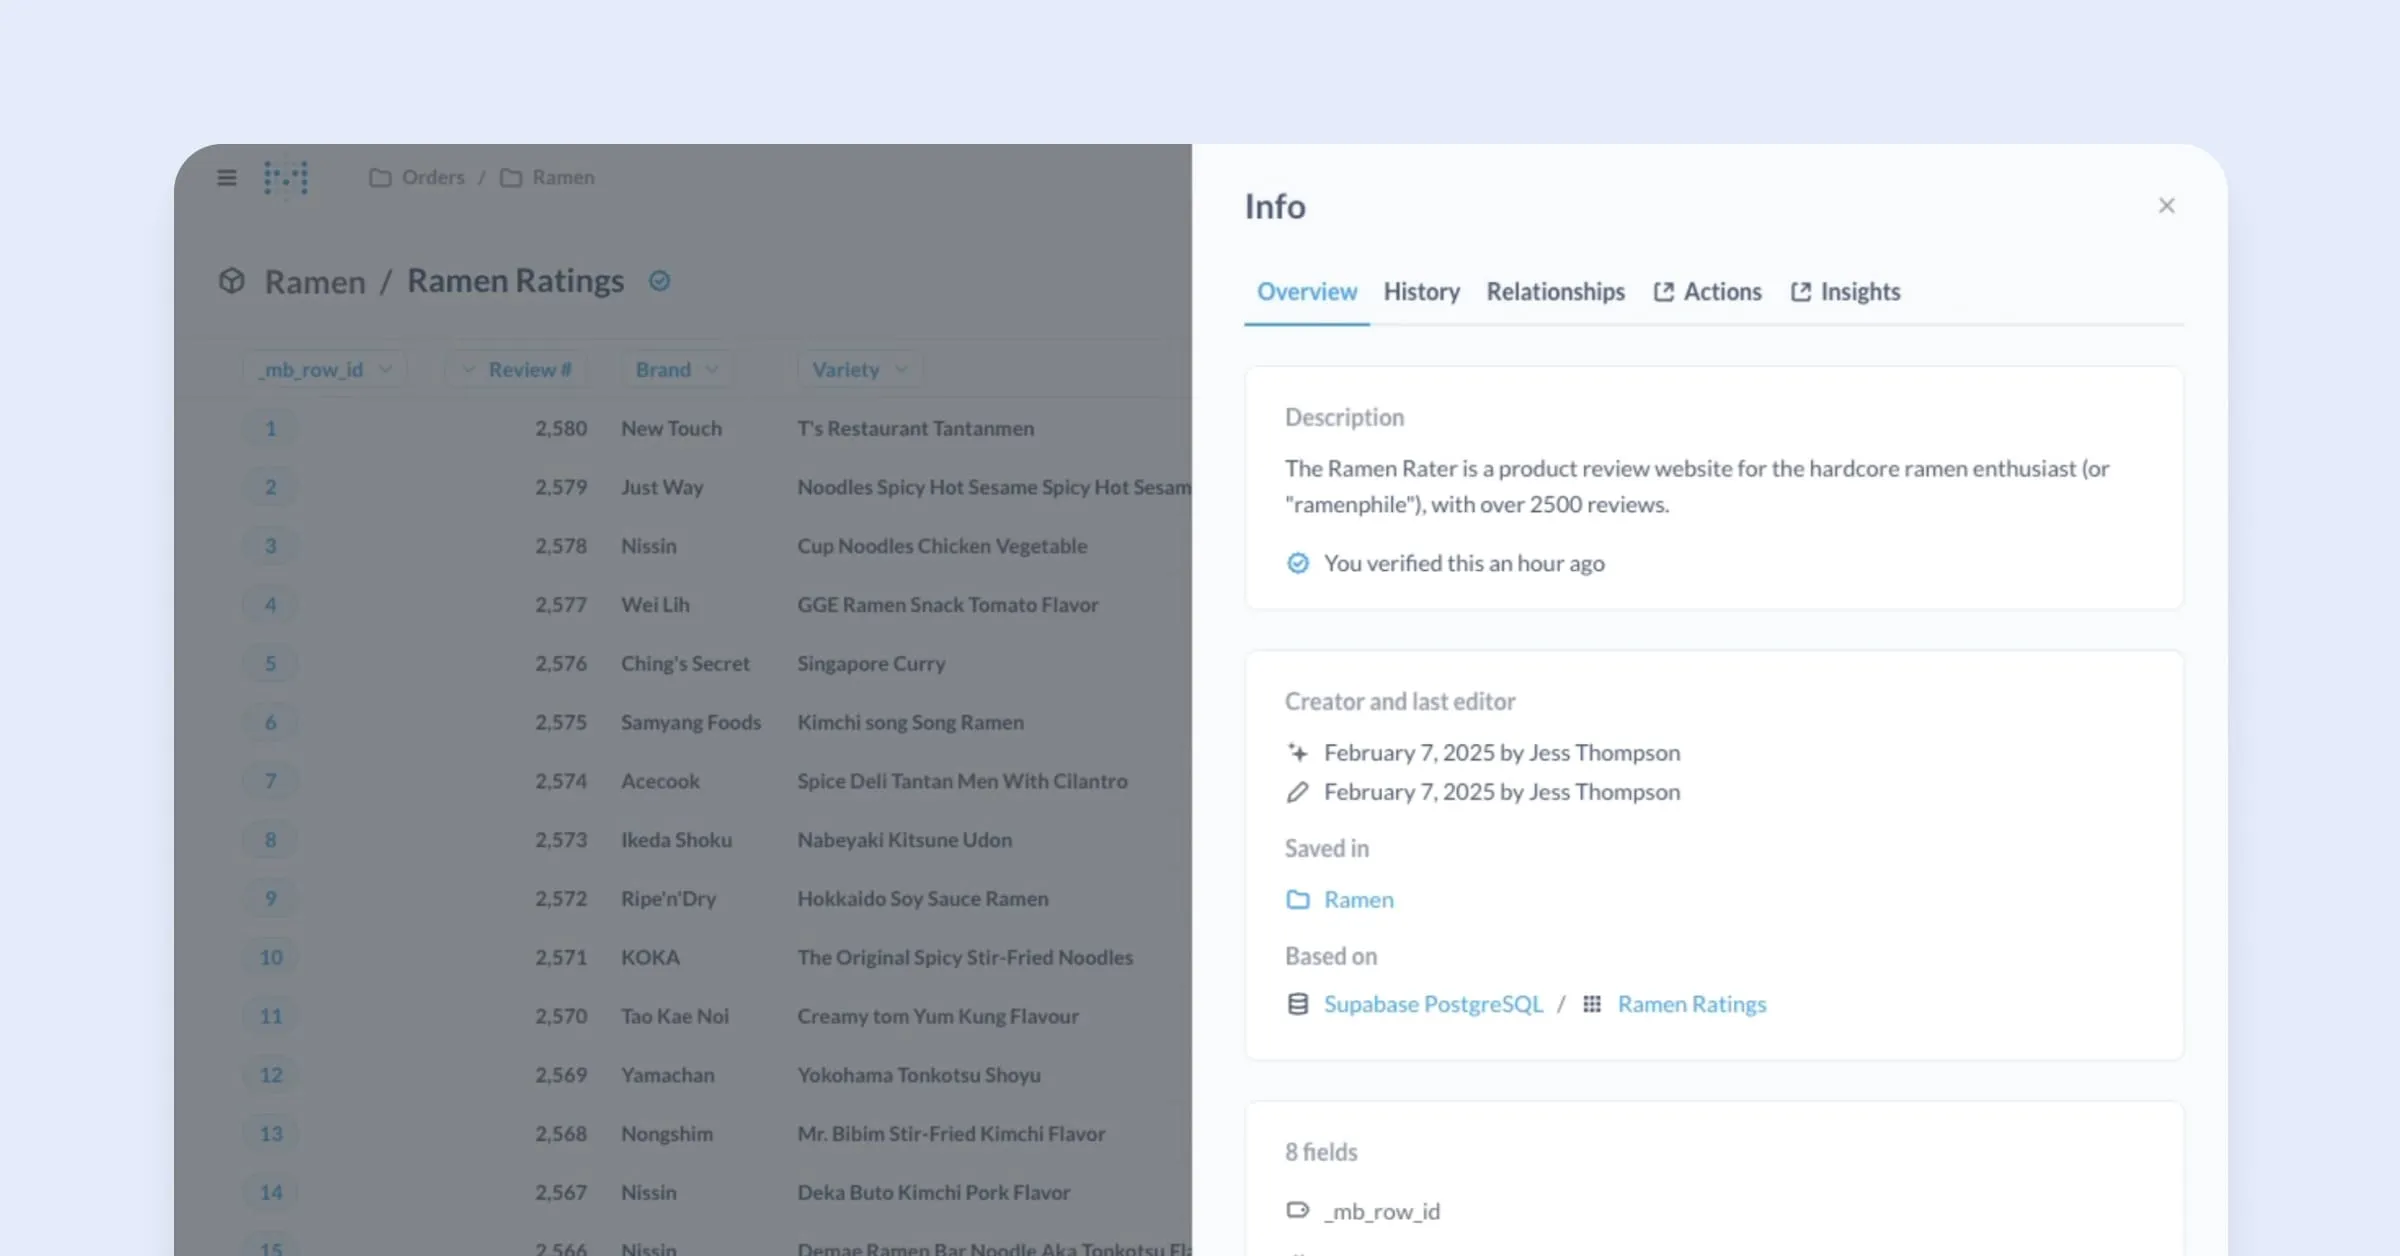
Task: Click the tag icon next to _mb_row_id field
Action: tap(1297, 1210)
